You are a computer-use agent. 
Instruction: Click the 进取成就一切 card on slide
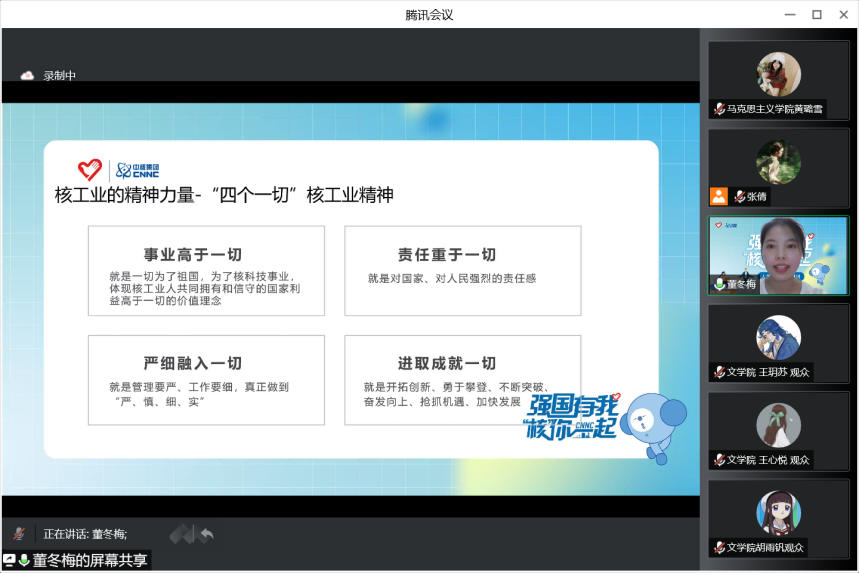(462, 381)
